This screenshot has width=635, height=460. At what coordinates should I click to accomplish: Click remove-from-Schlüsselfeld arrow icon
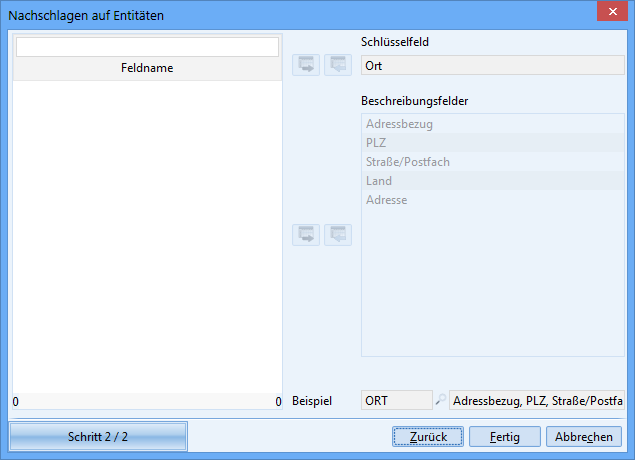click(x=337, y=65)
